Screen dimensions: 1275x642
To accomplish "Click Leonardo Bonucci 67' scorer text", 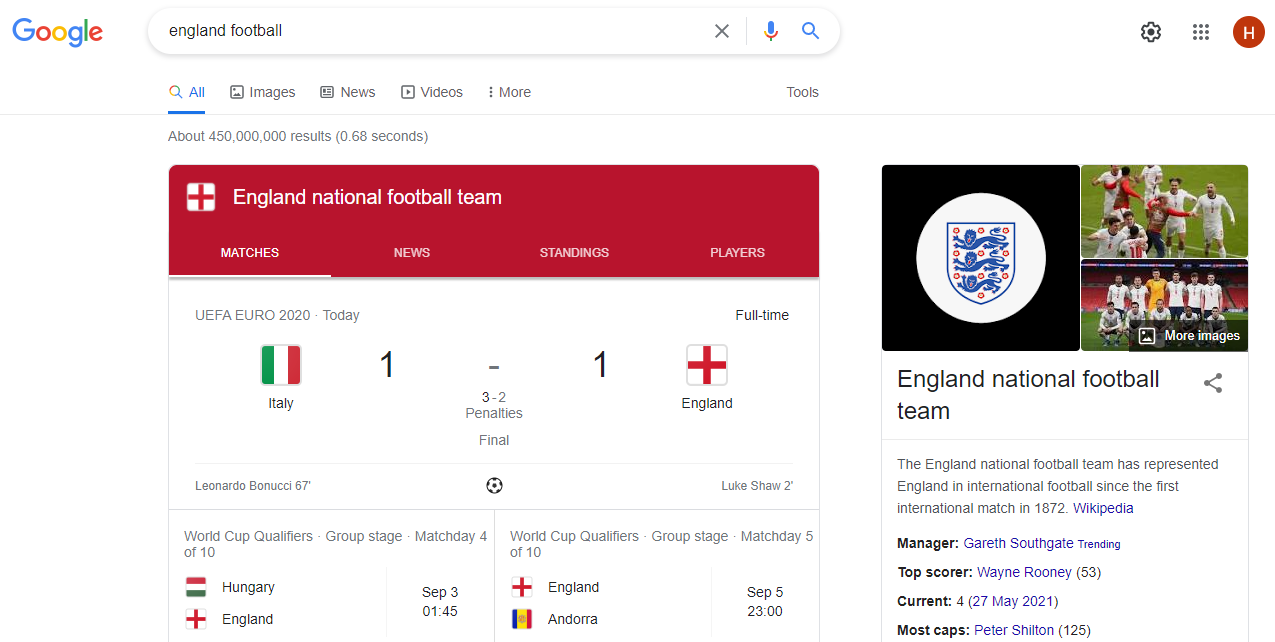I will [253, 486].
